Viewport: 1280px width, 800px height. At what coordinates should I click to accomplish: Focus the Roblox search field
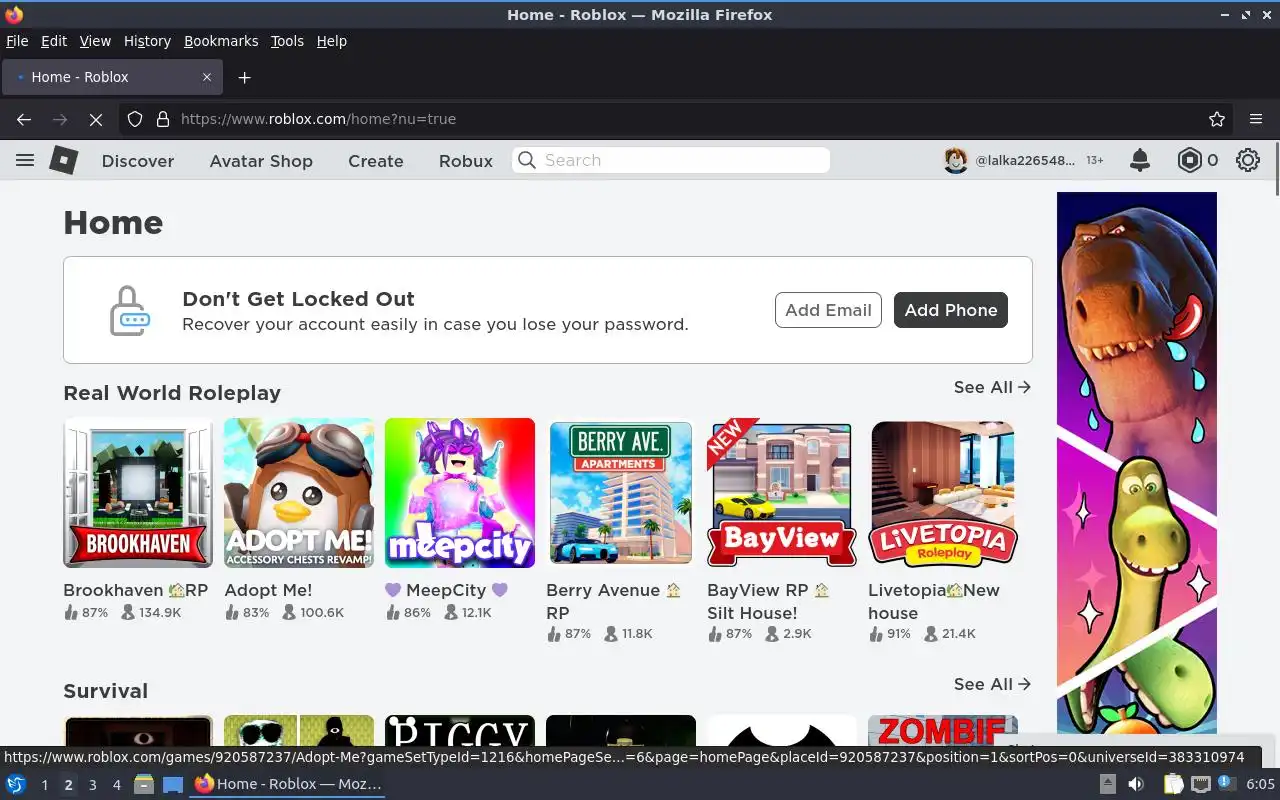pyautogui.click(x=671, y=160)
